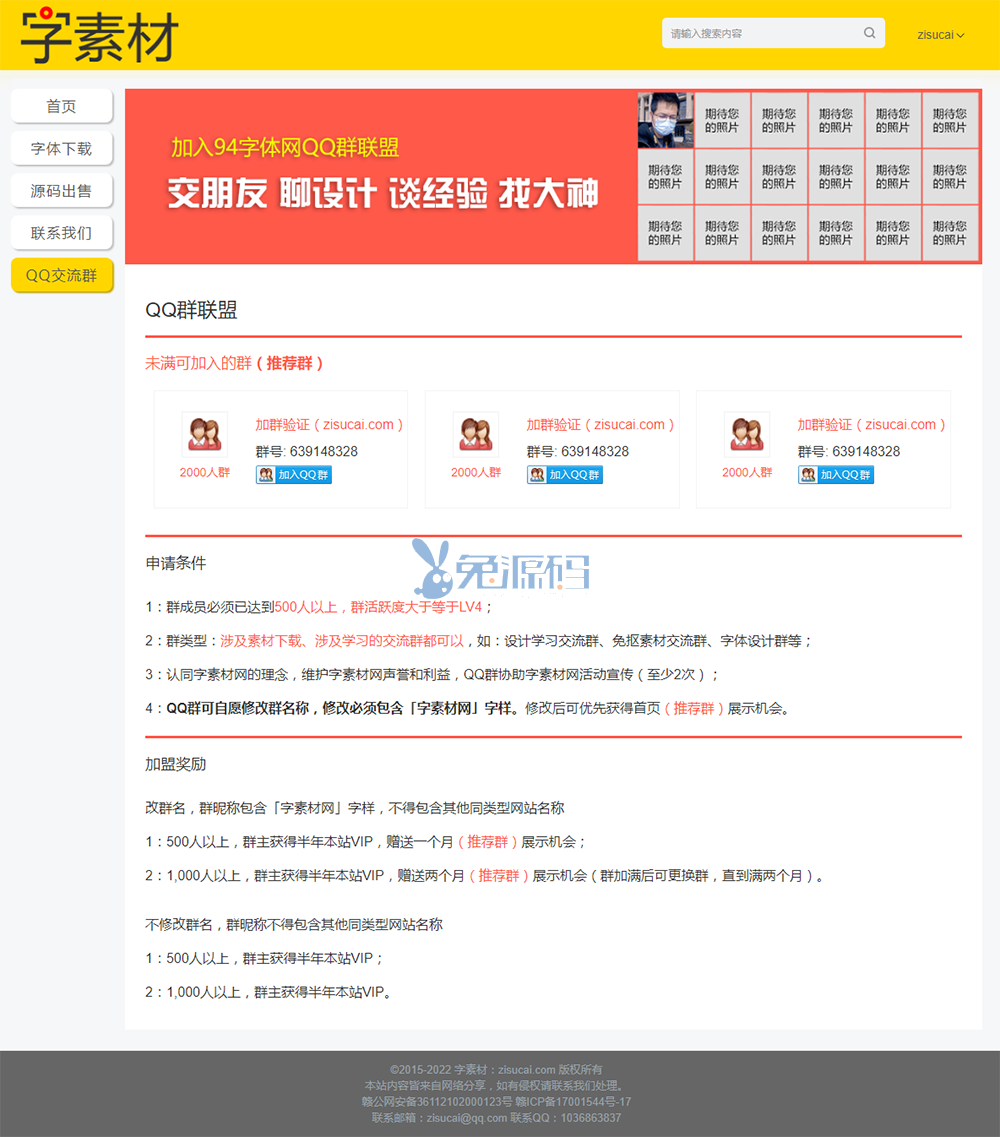The width and height of the screenshot is (1000, 1137).
Task: Click the red text 涉及素材下载、涉及学习的交流群都可以
Action: (x=342, y=641)
